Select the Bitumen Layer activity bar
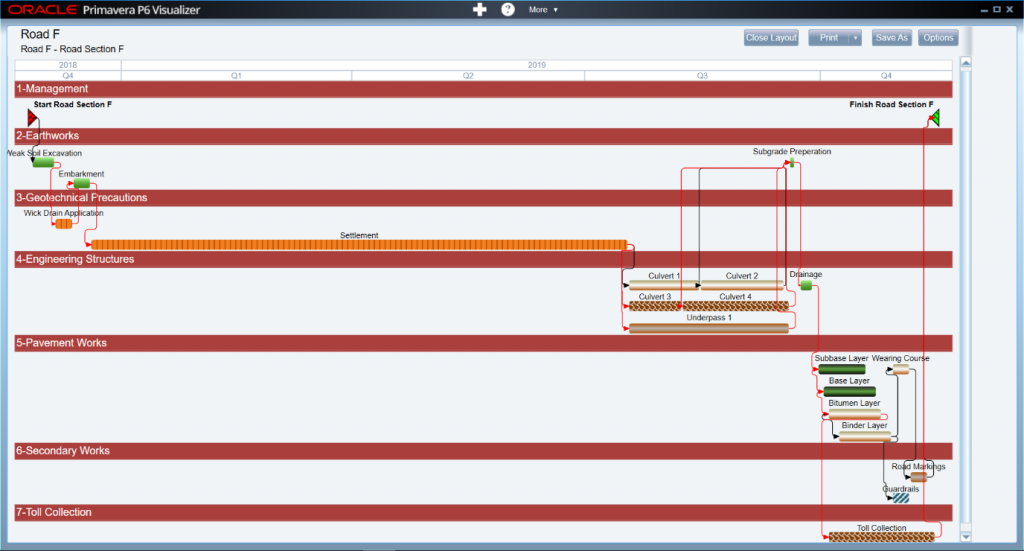The height and width of the screenshot is (551, 1024). coord(854,415)
